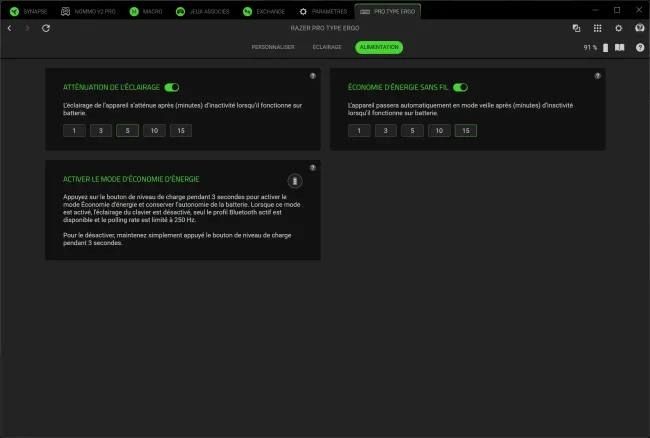The image size is (650, 438).
Task: Click the Économie d'énergie sans fil heading
Action: coord(398,87)
